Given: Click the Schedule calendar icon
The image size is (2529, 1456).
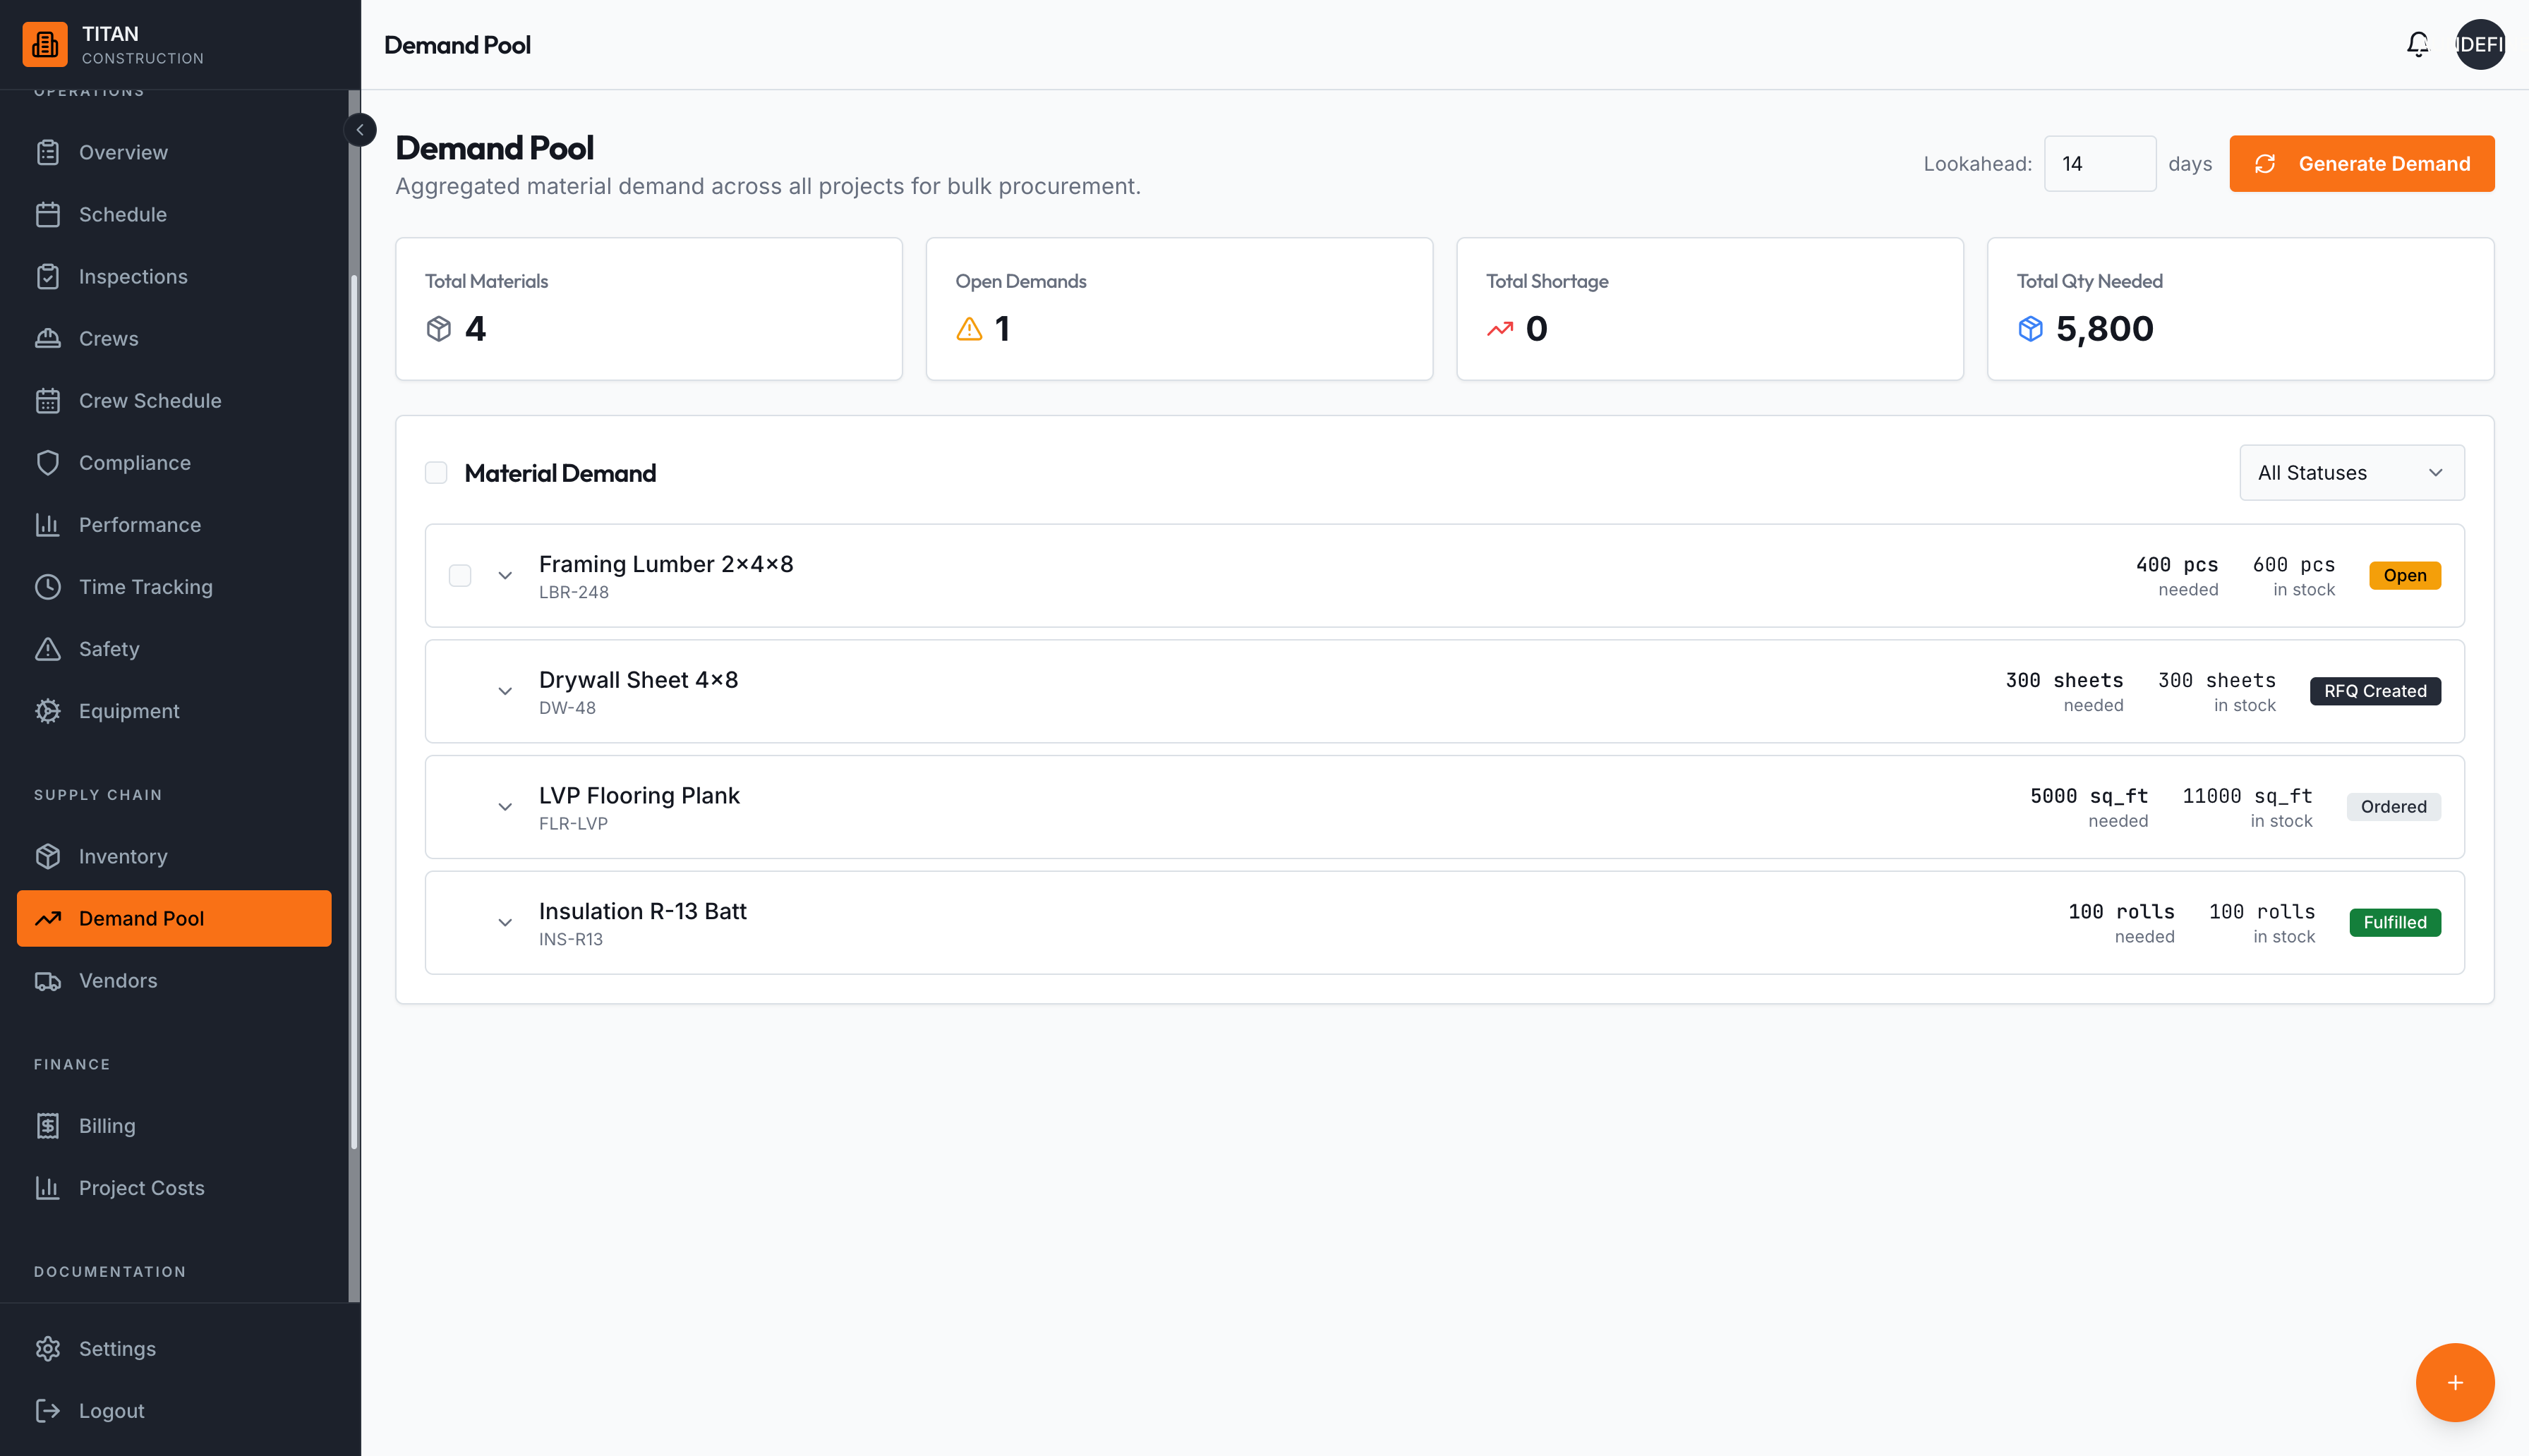Looking at the screenshot, I should (x=48, y=215).
